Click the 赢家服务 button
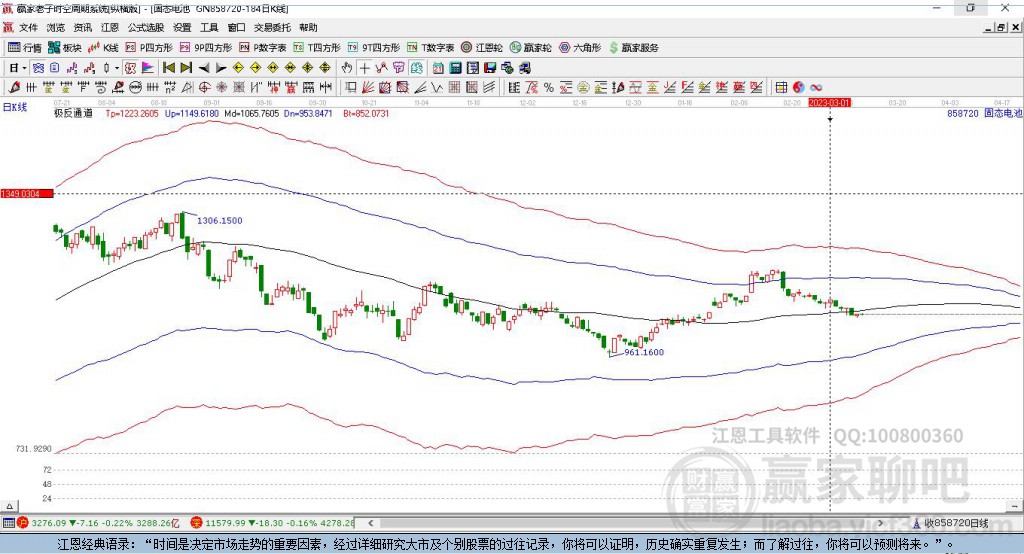Image resolution: width=1024 pixels, height=554 pixels. 633,48
